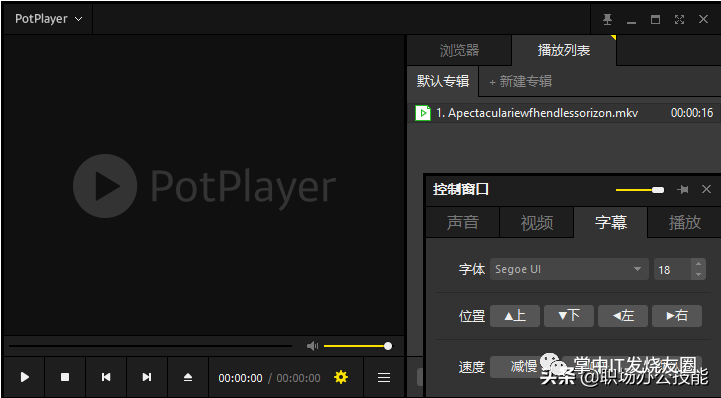Increase subtitle font size with up arrow
Image resolution: width=721 pixels, height=398 pixels.
698,264
